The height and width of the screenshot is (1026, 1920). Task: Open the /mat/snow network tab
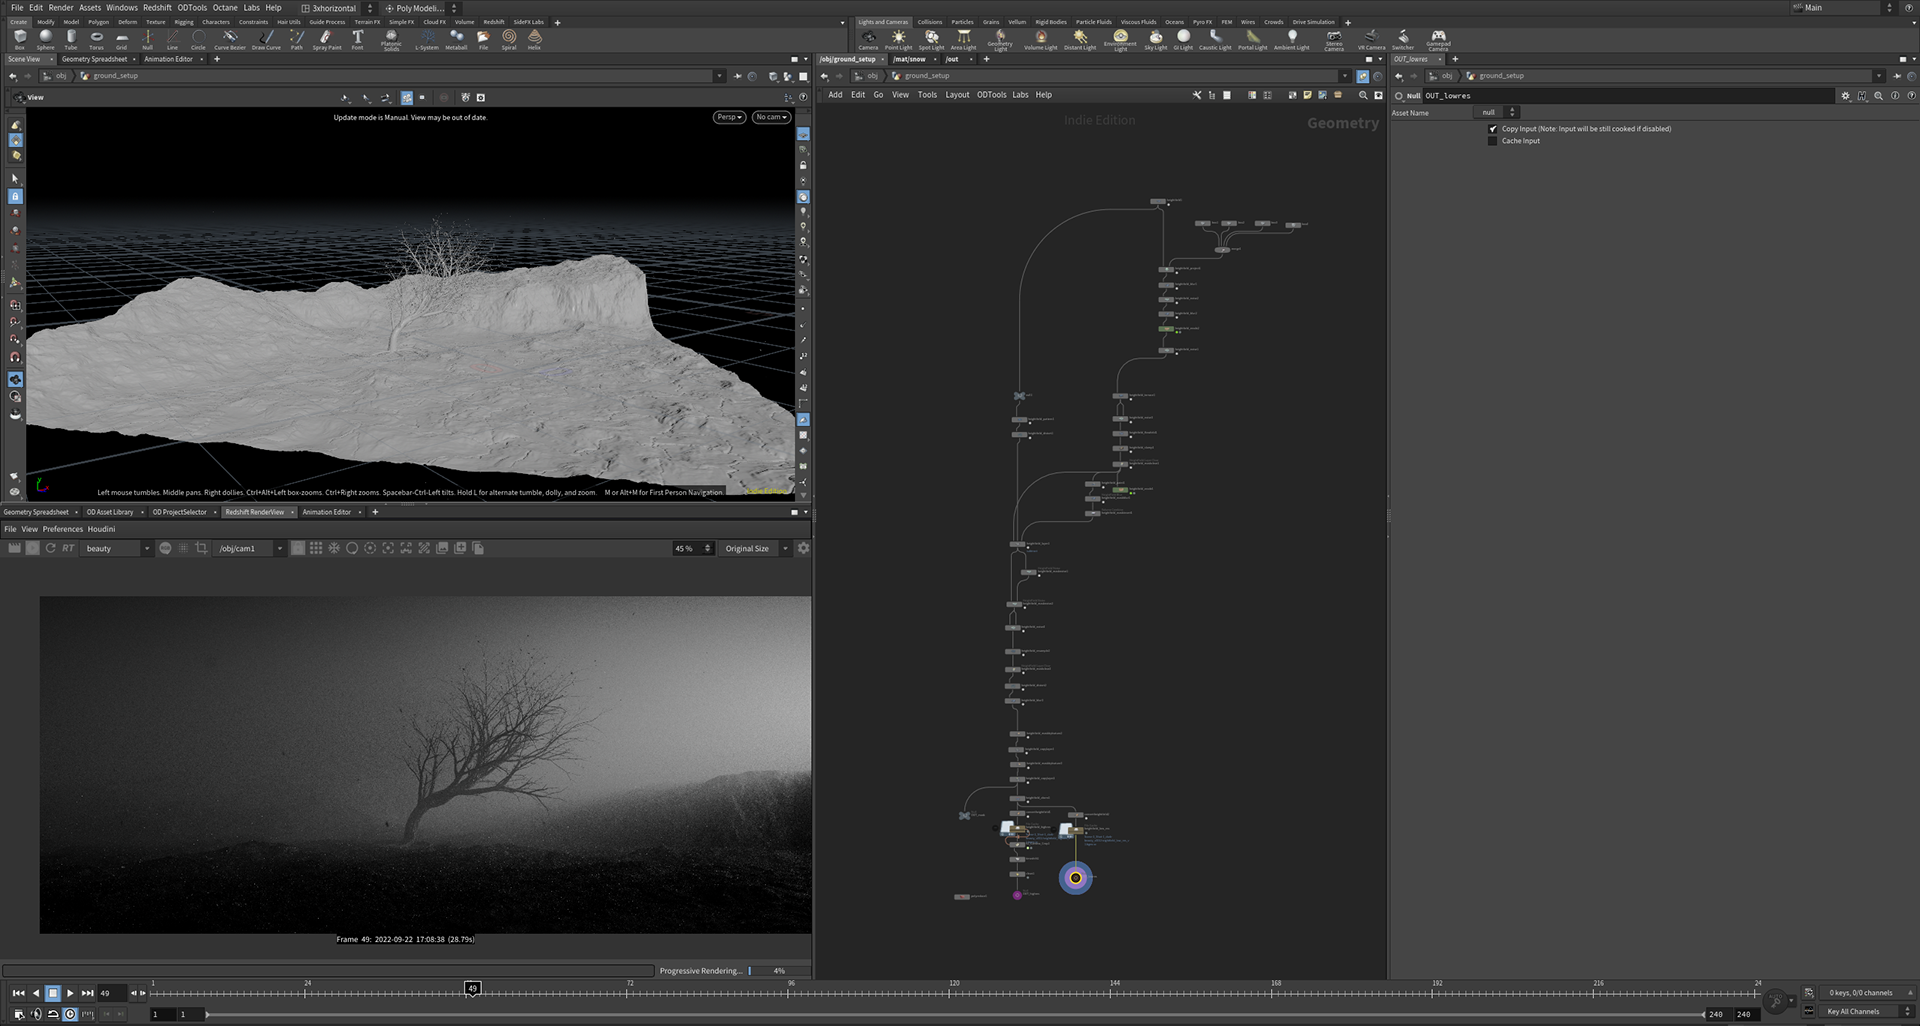(x=909, y=59)
